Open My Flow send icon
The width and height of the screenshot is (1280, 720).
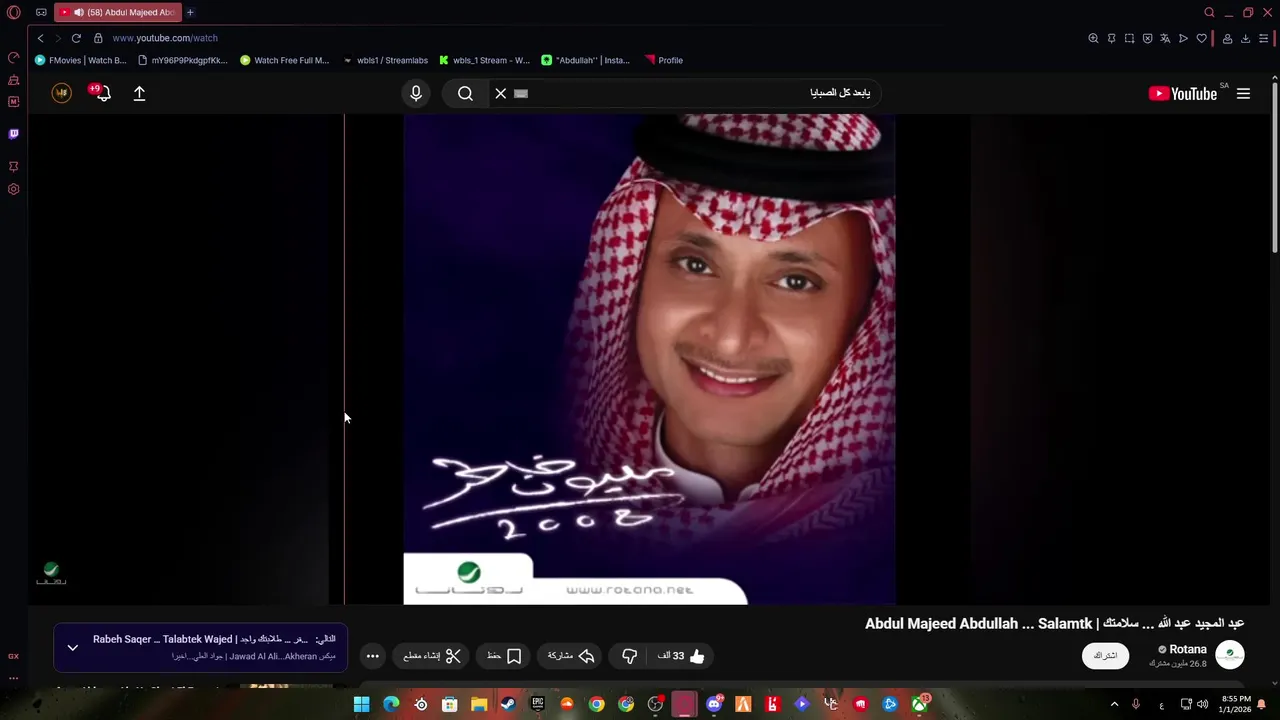click(x=1183, y=38)
